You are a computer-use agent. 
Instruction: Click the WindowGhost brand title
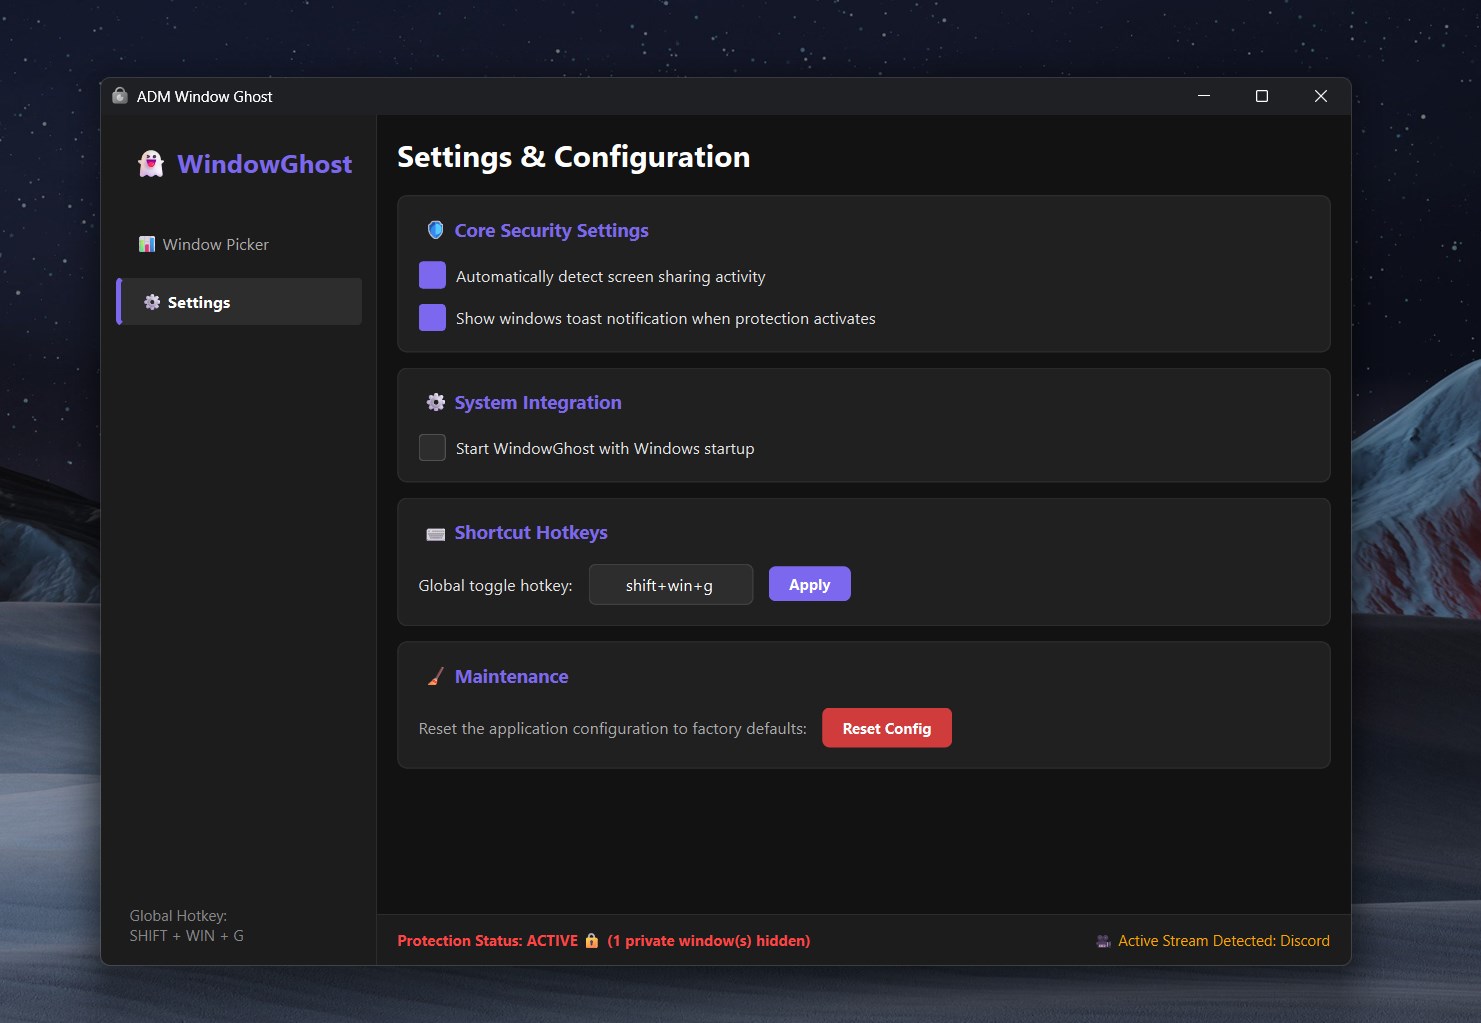[x=265, y=164]
